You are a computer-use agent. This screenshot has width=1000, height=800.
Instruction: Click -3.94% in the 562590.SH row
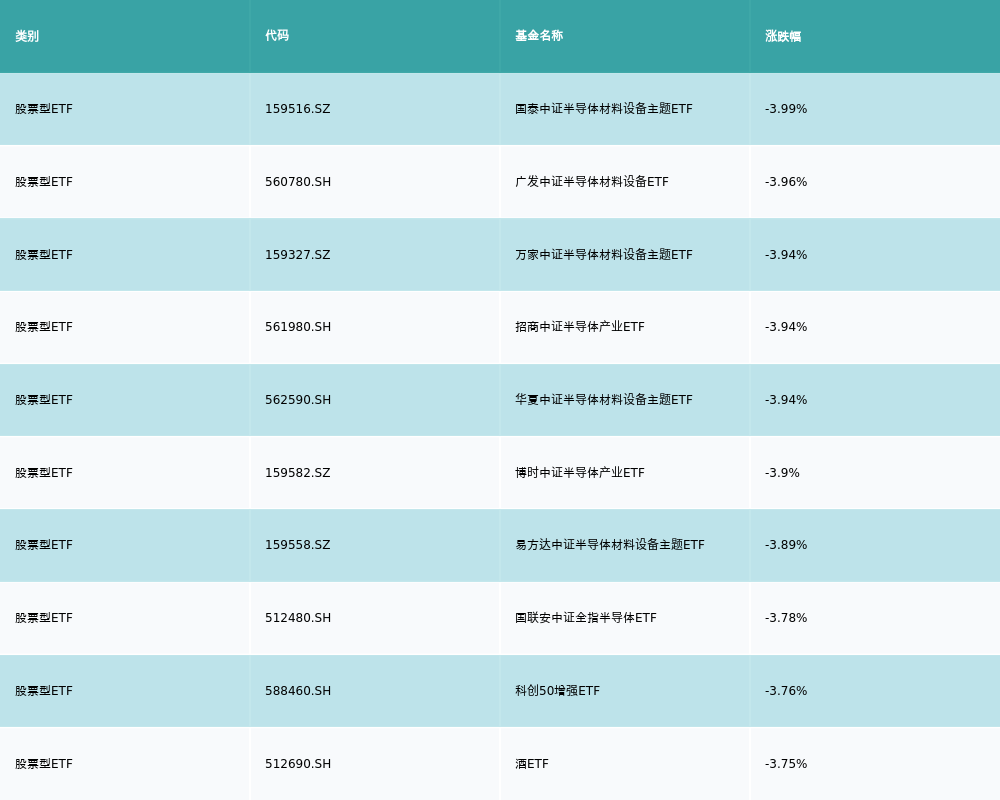pyautogui.click(x=786, y=400)
